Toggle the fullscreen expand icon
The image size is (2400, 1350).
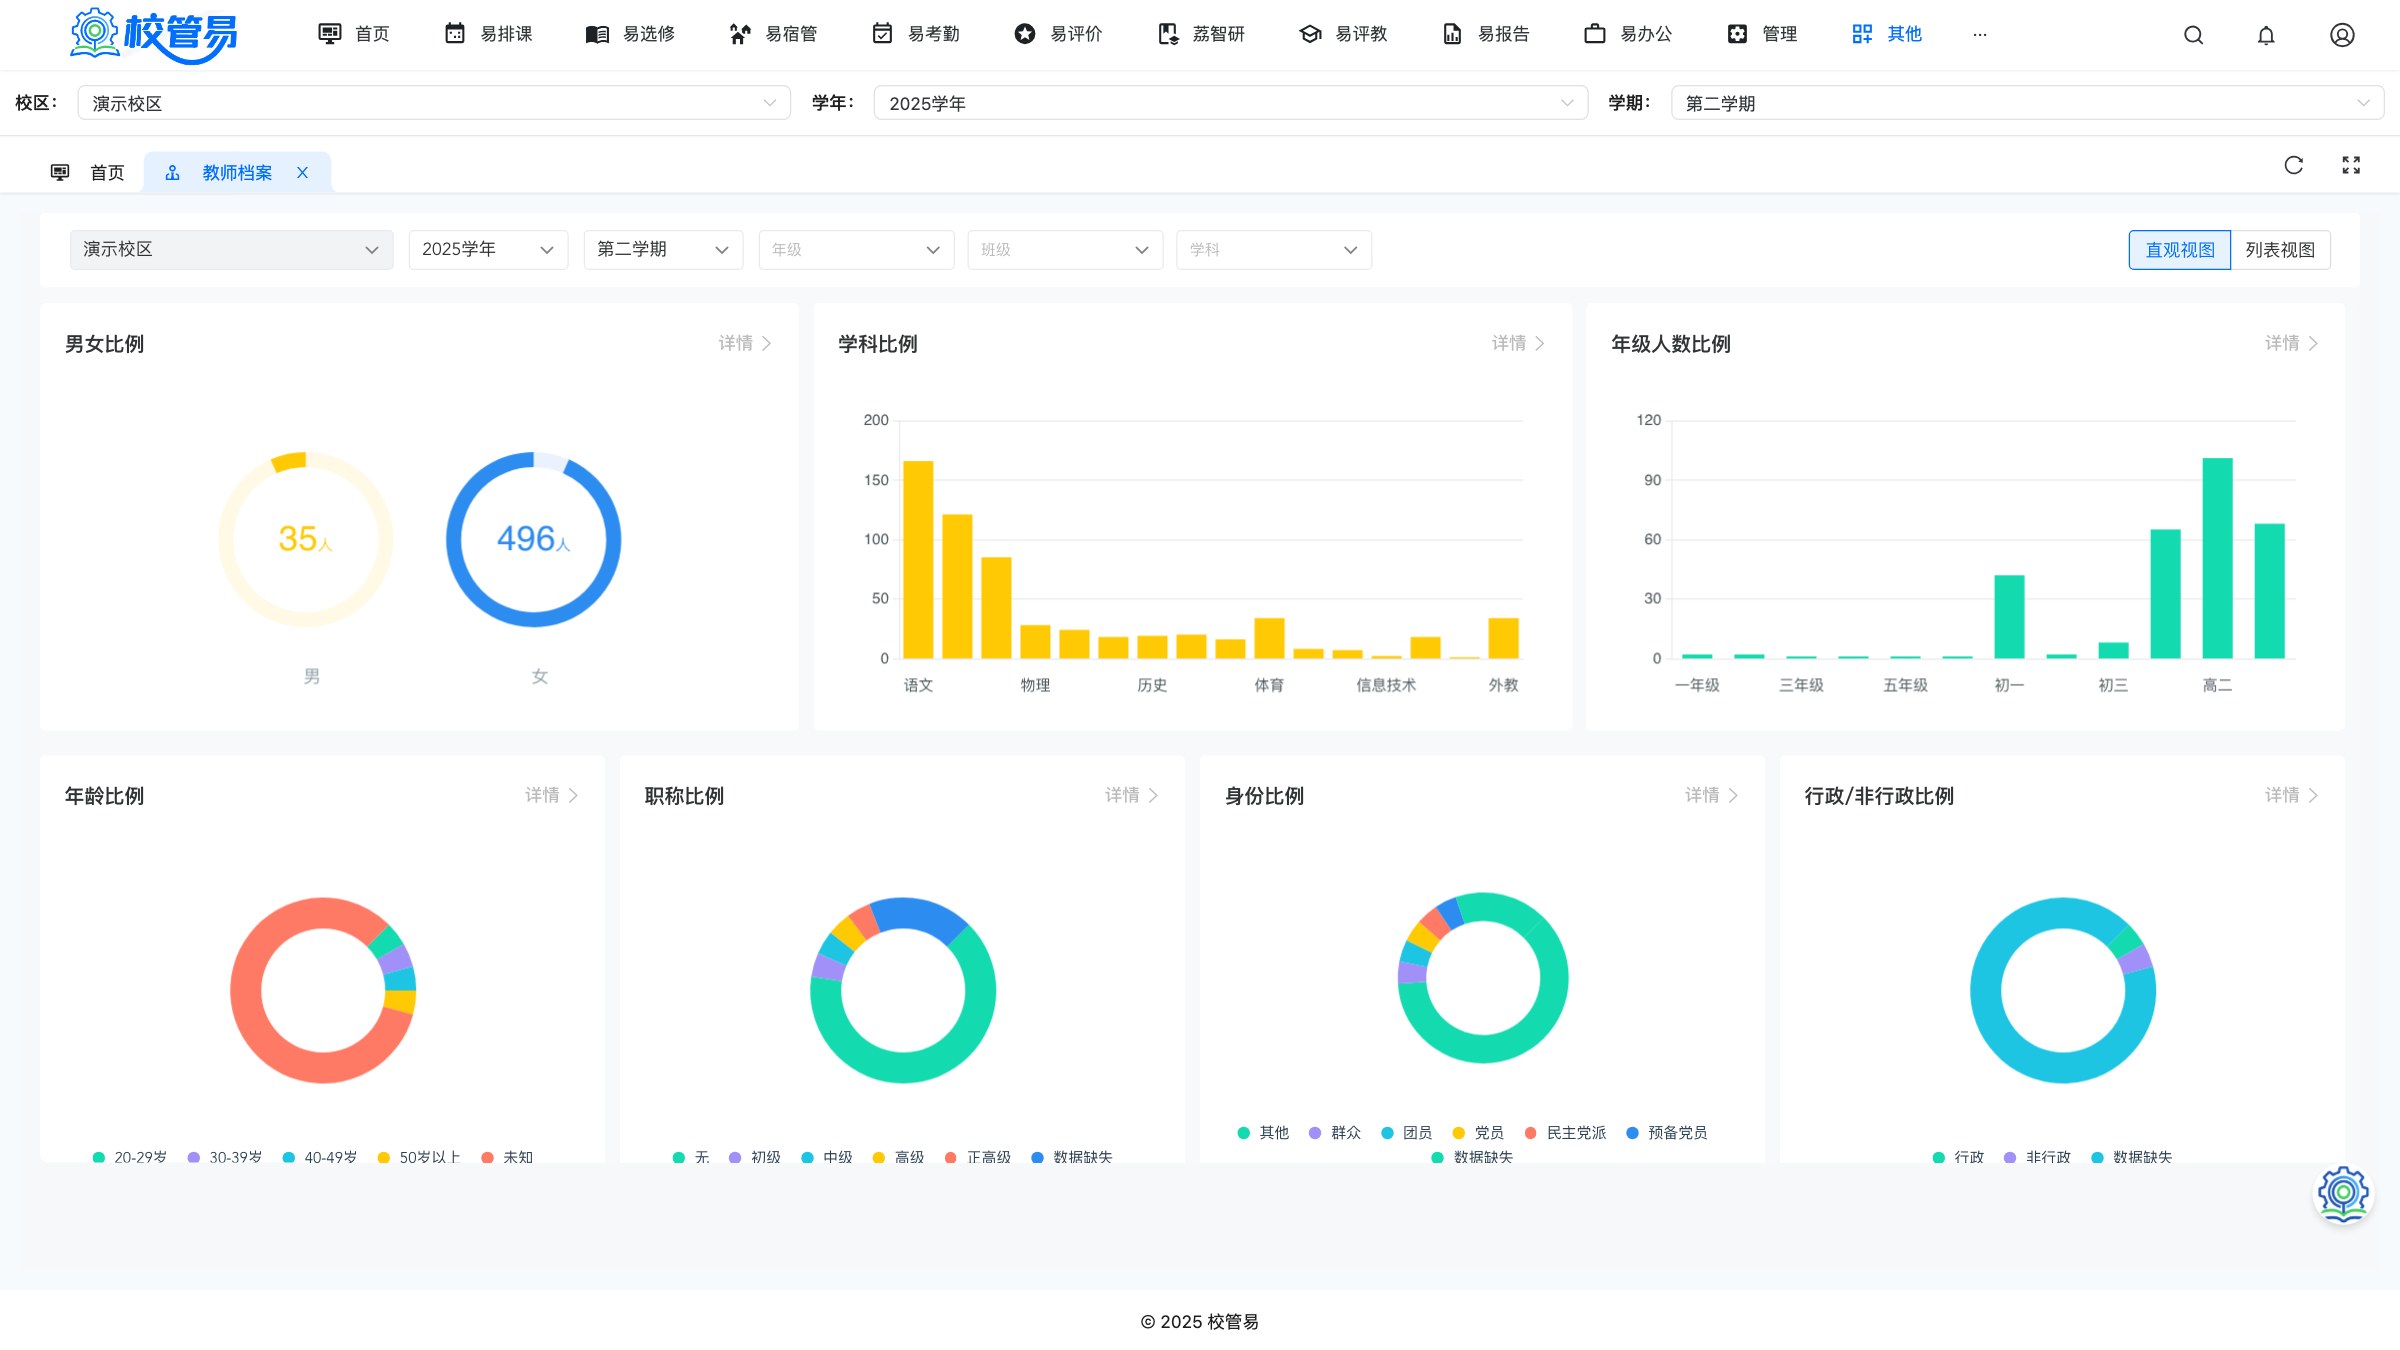pos(2351,165)
